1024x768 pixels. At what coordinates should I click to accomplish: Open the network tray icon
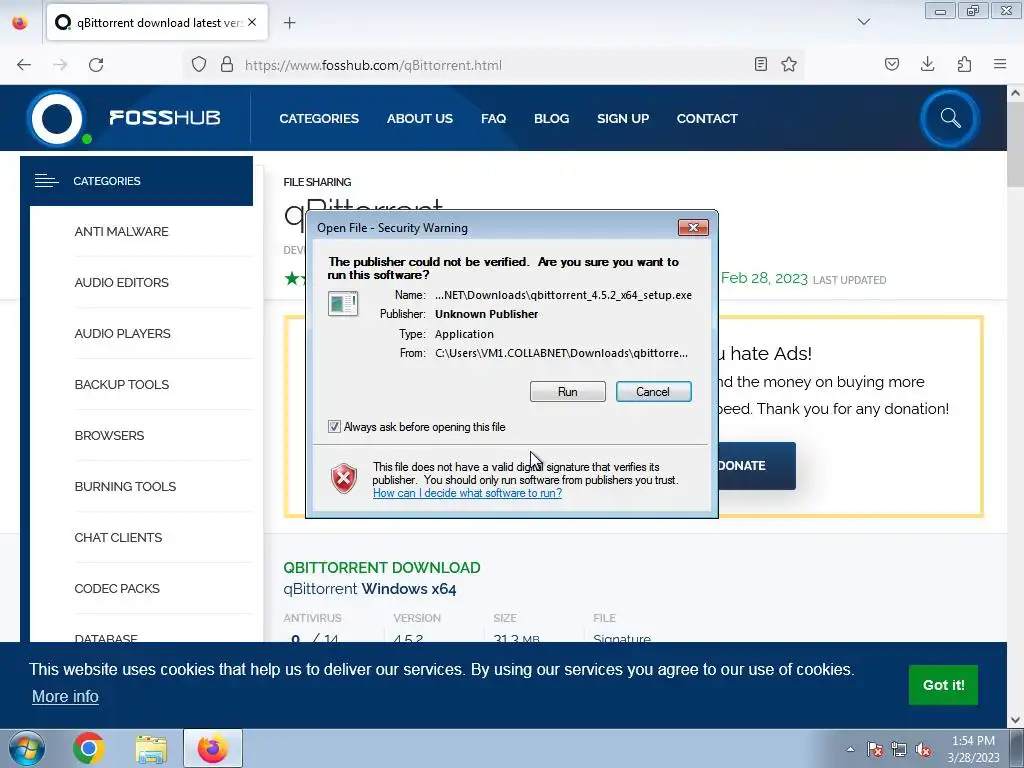coord(899,749)
